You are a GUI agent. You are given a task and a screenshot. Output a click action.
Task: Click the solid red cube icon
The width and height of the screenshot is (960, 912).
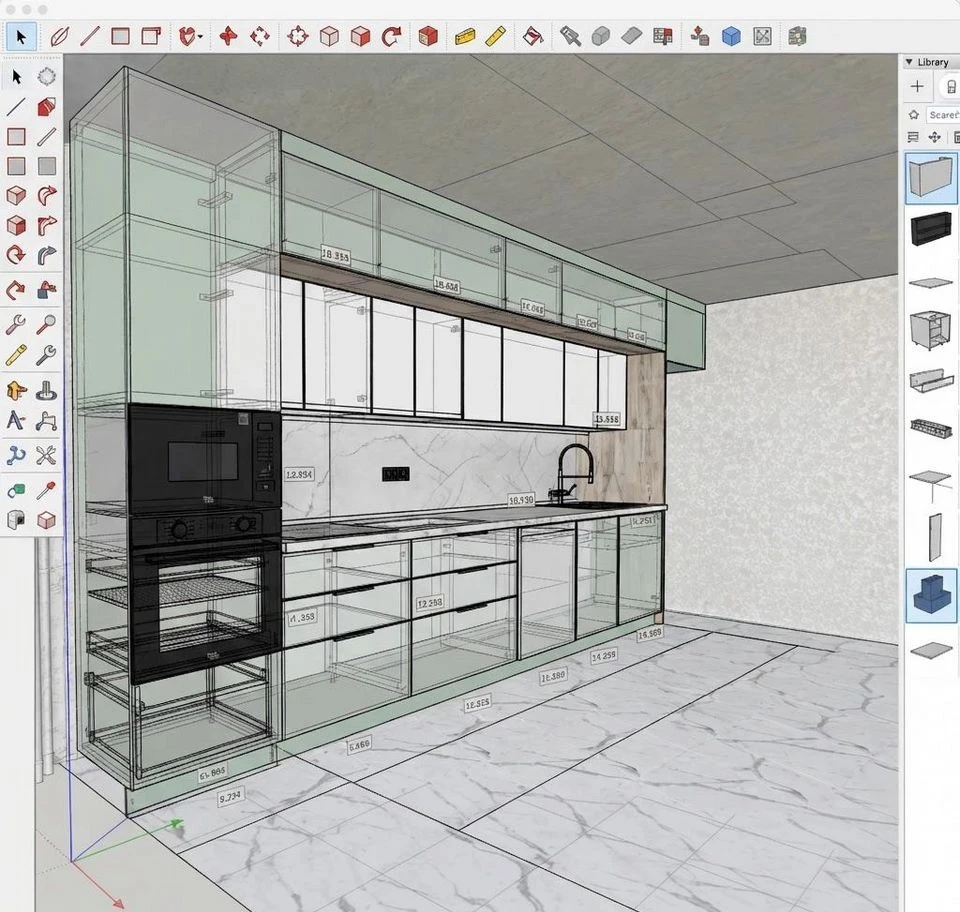[x=427, y=37]
